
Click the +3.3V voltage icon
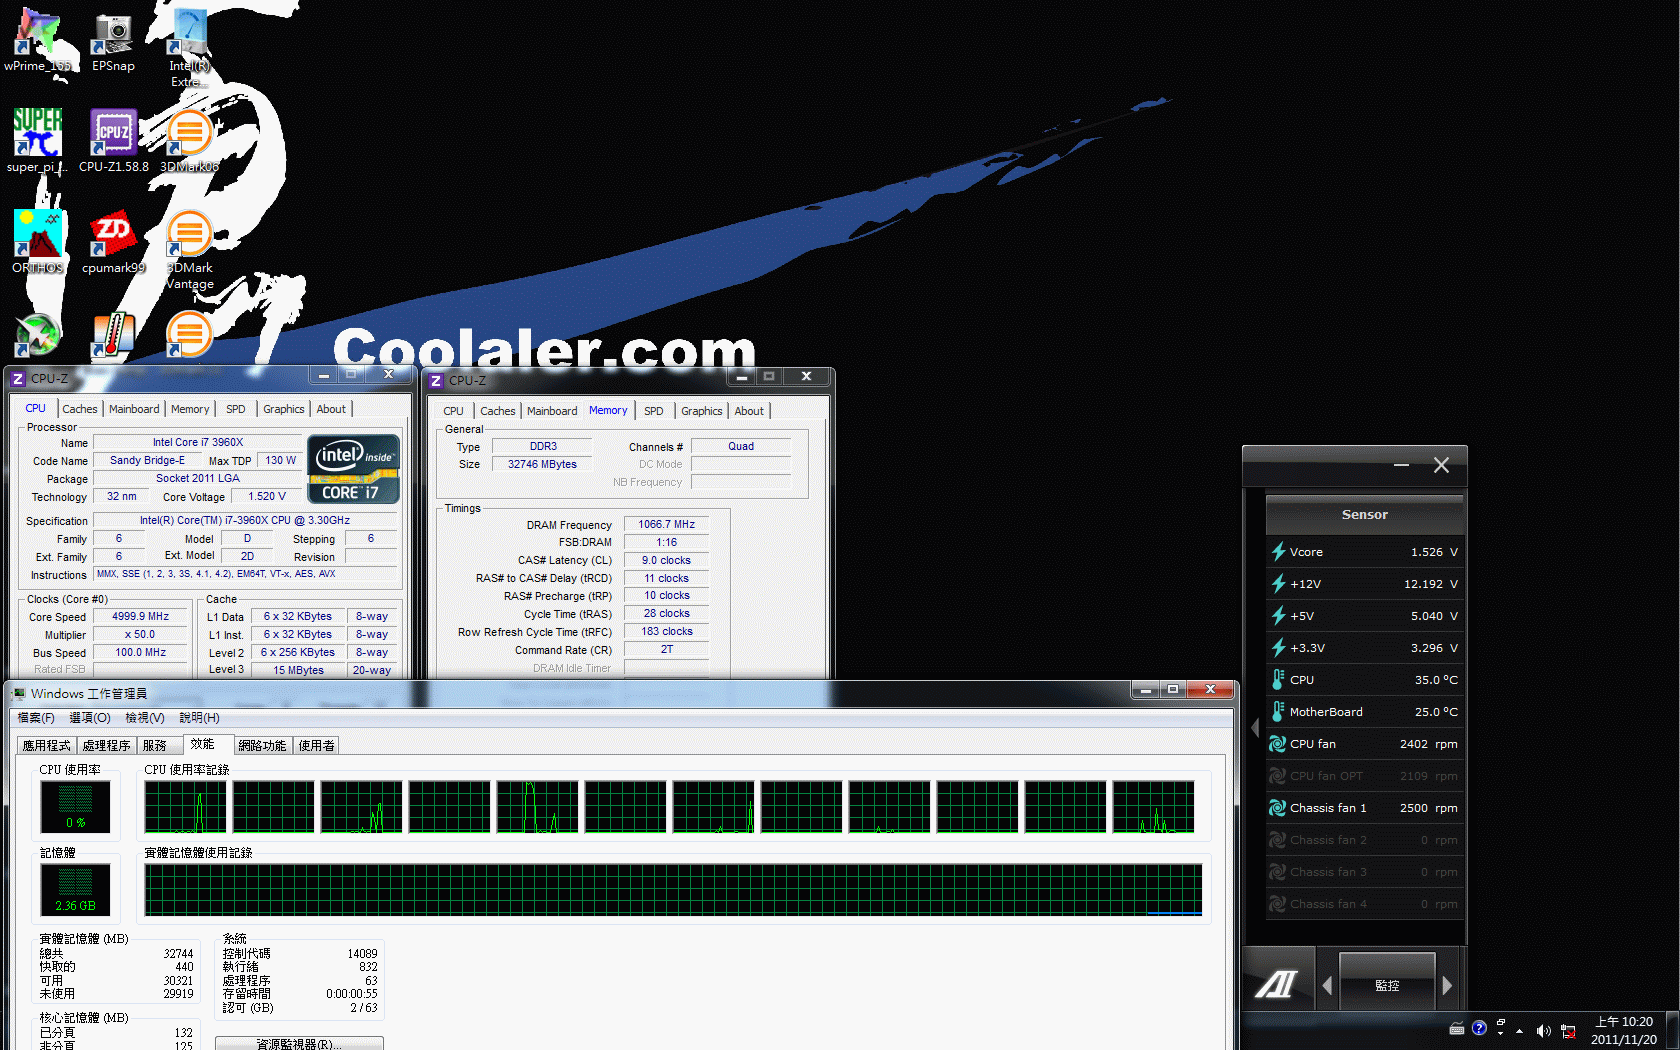(x=1278, y=648)
